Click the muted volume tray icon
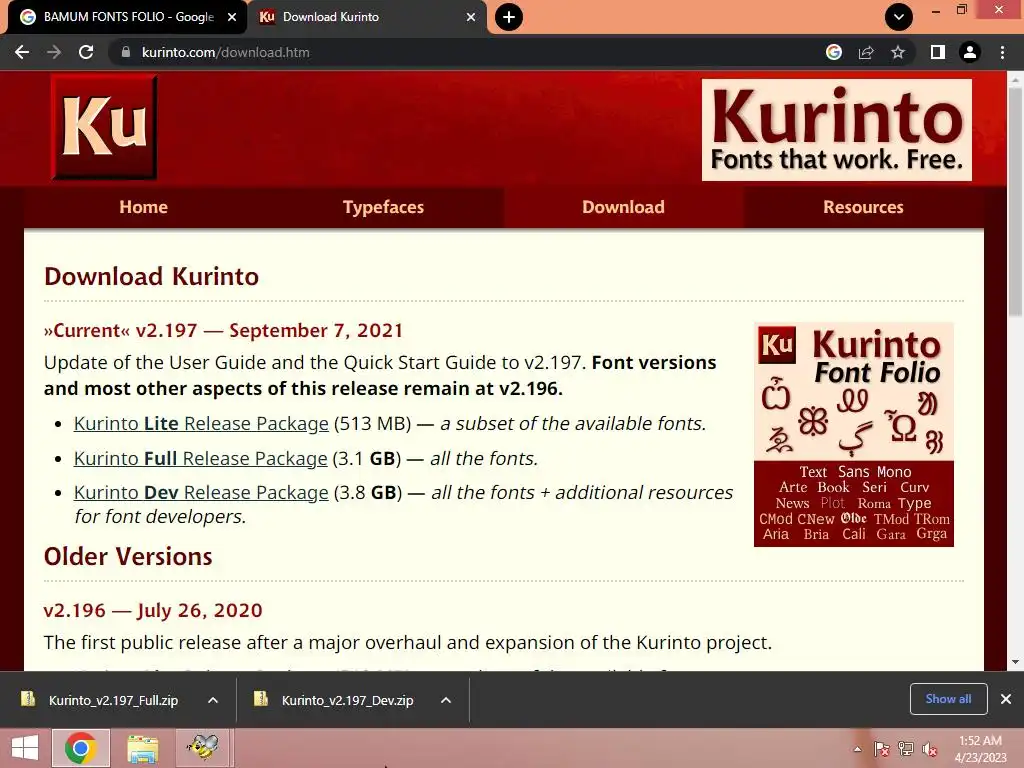This screenshot has width=1024, height=768. click(930, 749)
